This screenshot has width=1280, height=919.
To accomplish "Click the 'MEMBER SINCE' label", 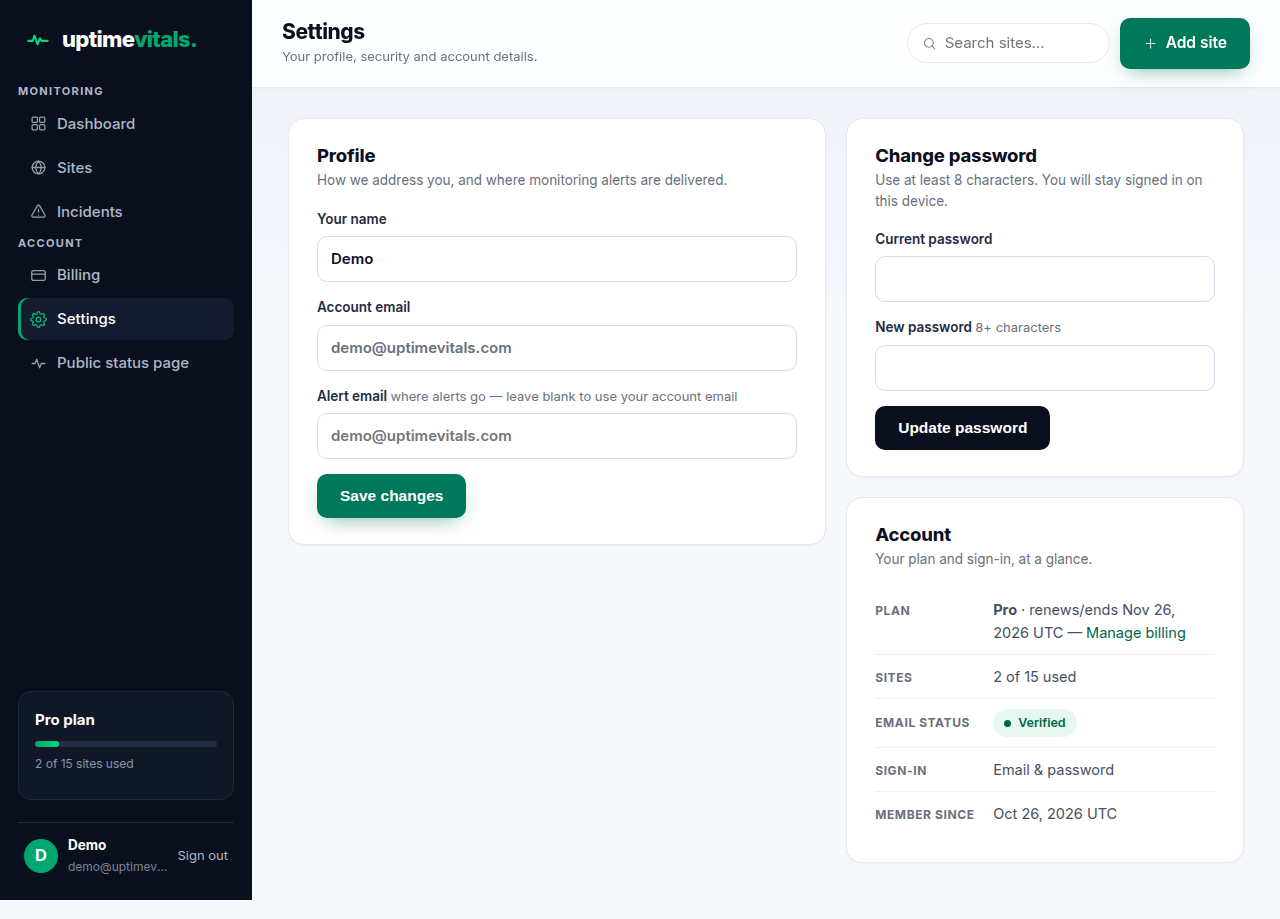I will pyautogui.click(x=925, y=815).
